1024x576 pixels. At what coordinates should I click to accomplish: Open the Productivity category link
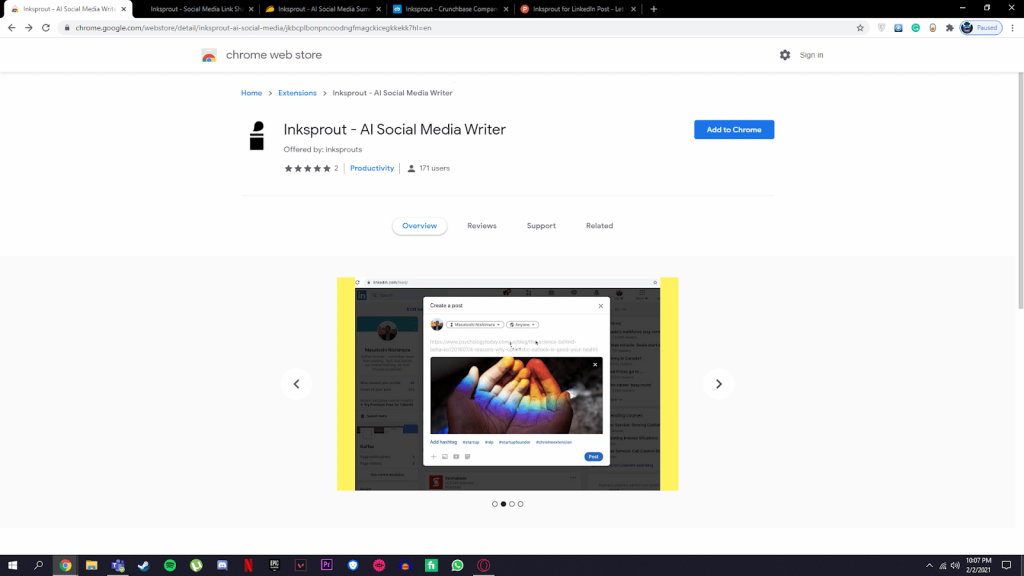click(x=372, y=168)
